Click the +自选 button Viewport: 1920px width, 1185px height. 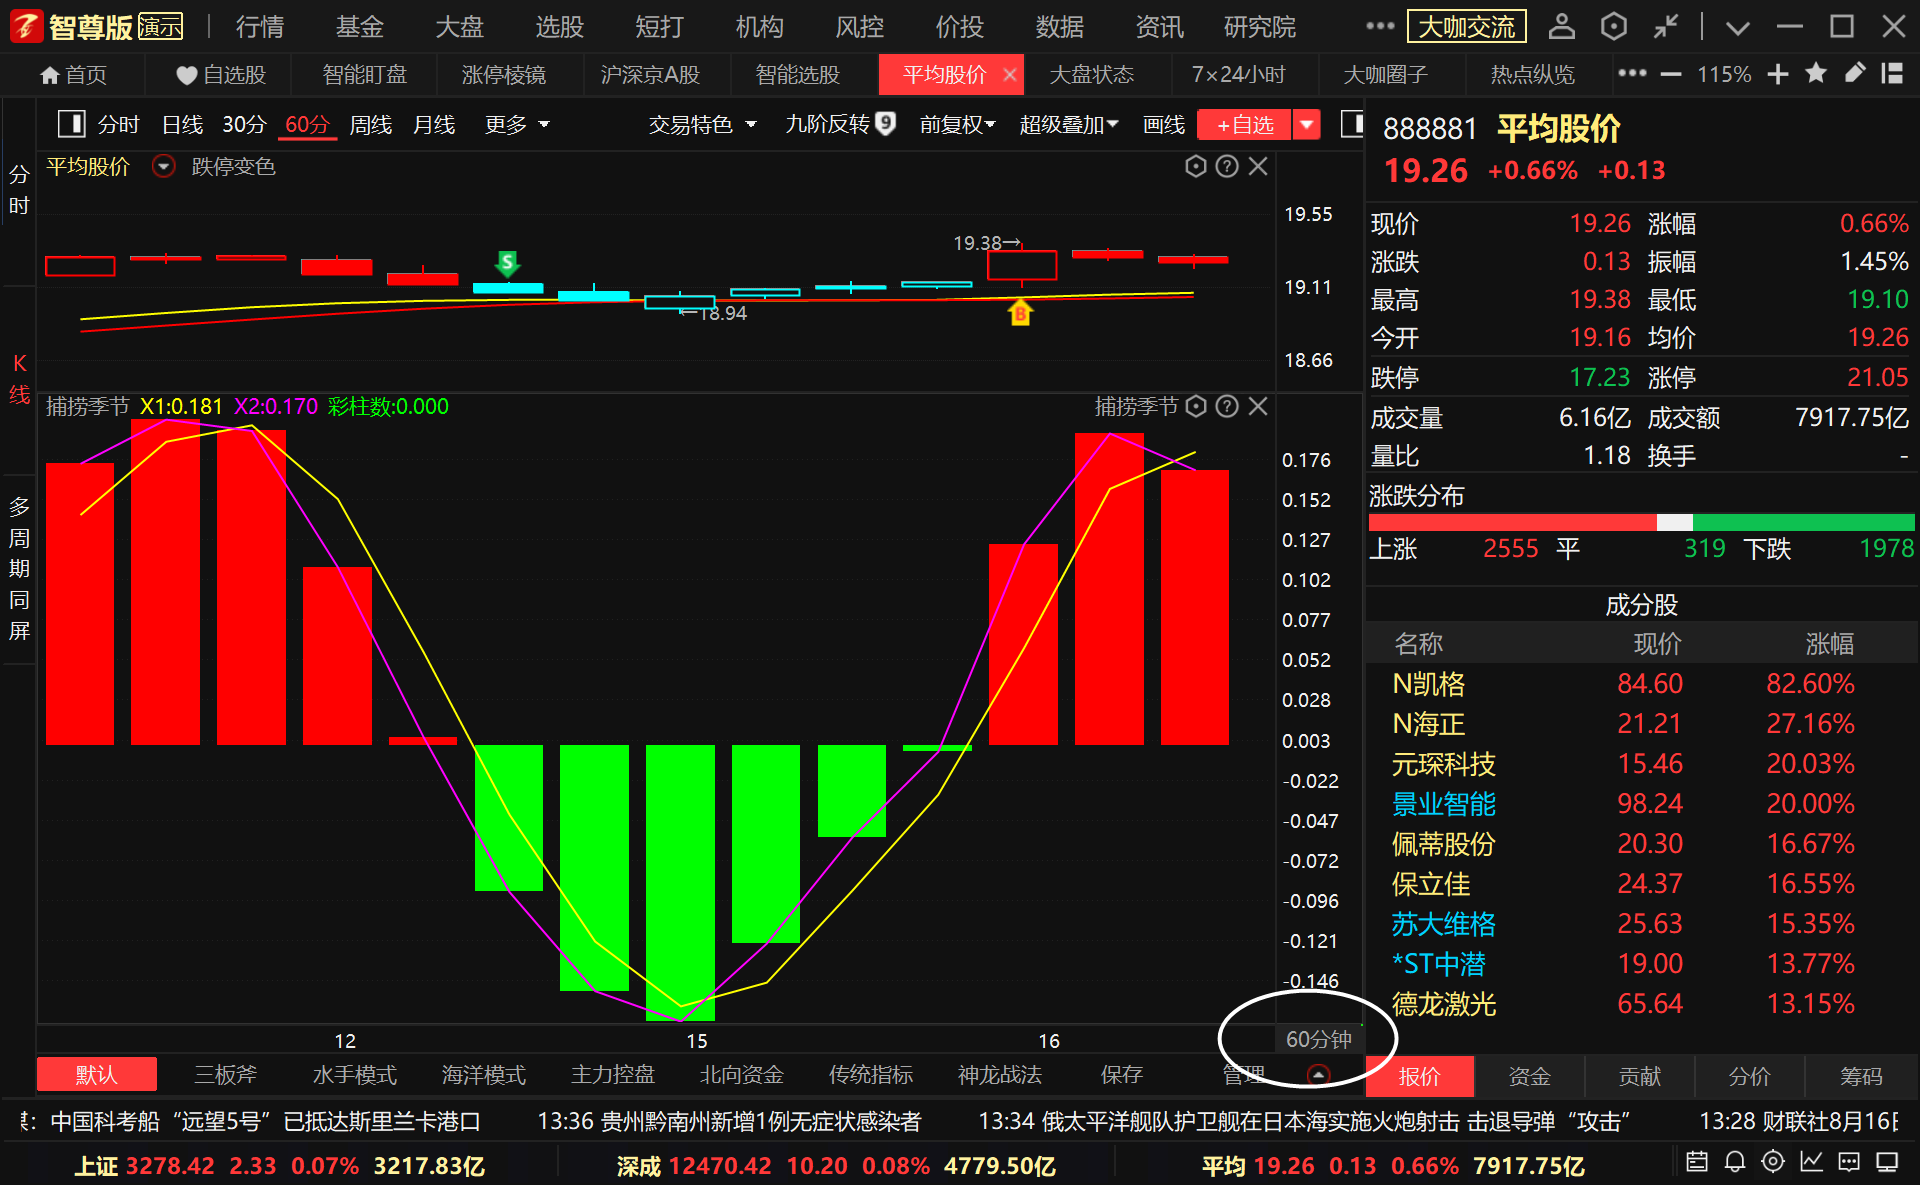[x=1245, y=125]
